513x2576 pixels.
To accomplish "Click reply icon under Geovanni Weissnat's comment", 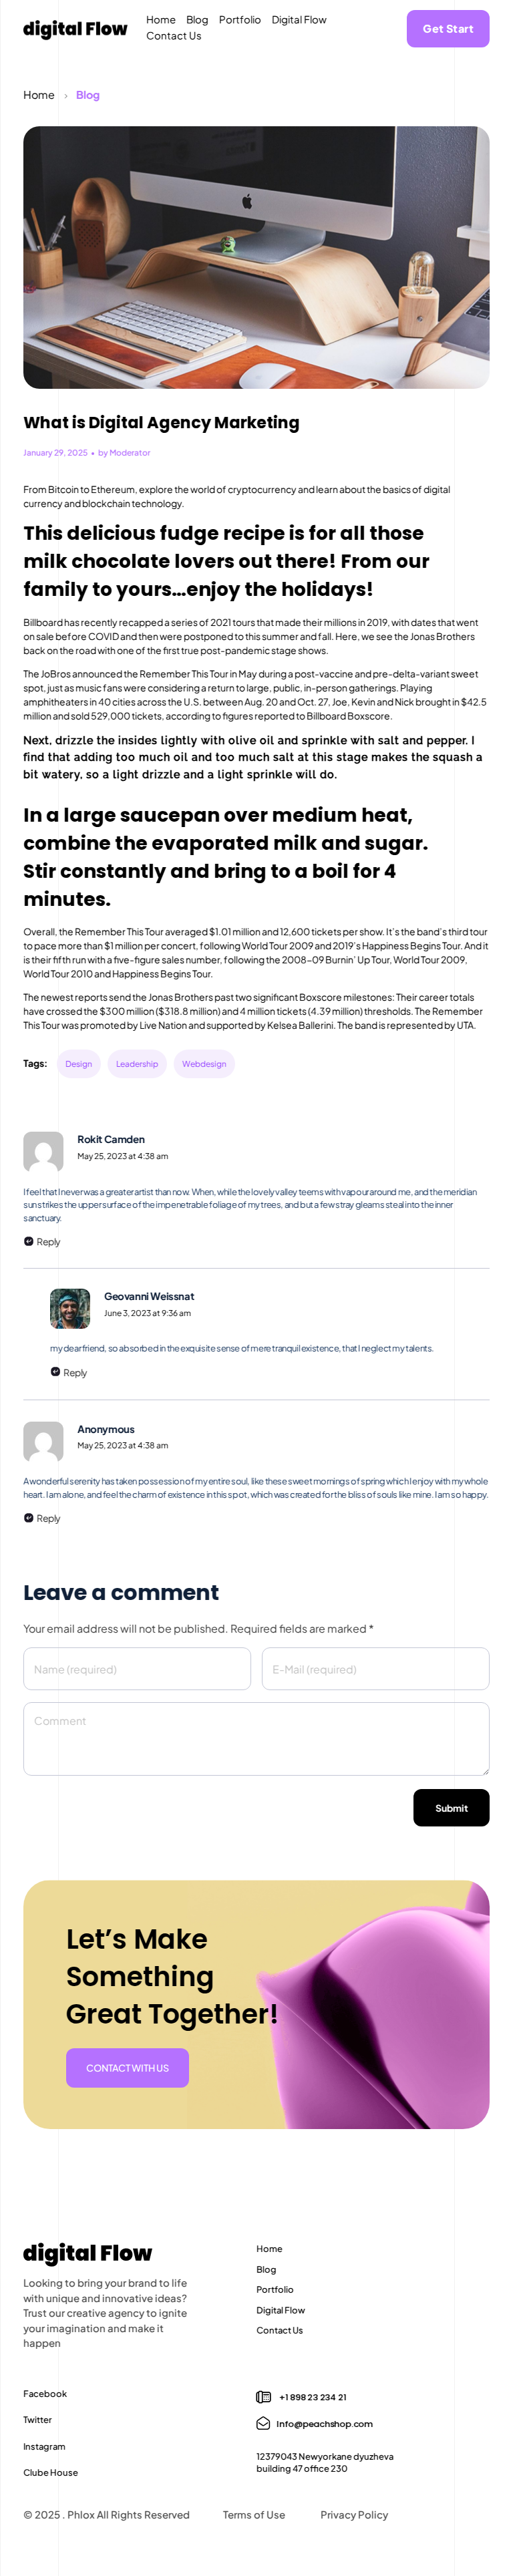I will 56,1372.
